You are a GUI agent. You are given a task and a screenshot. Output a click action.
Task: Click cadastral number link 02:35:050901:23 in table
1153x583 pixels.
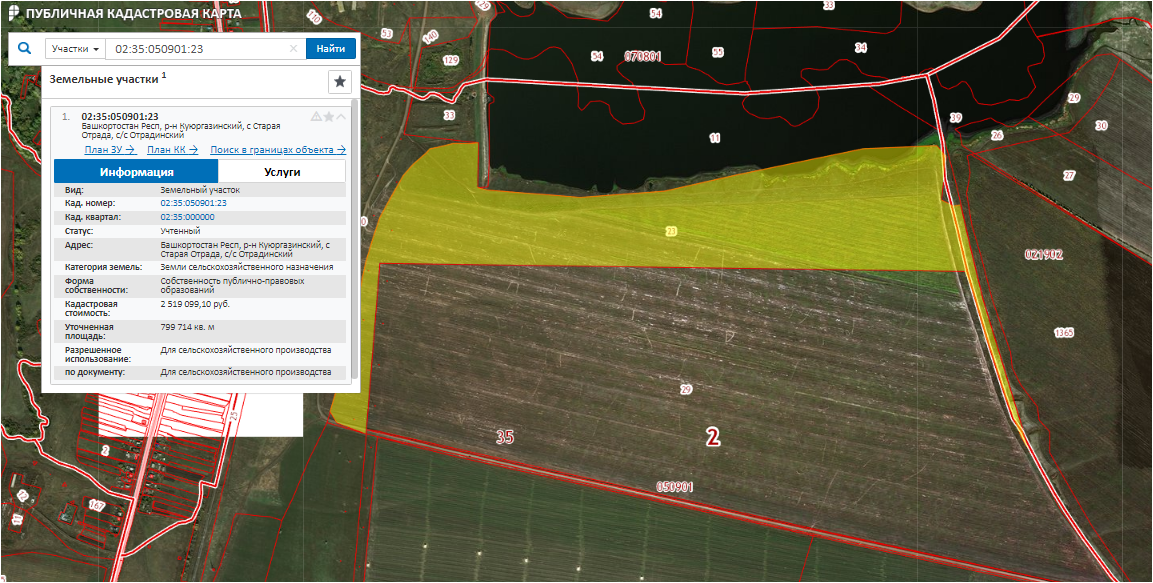pos(194,203)
